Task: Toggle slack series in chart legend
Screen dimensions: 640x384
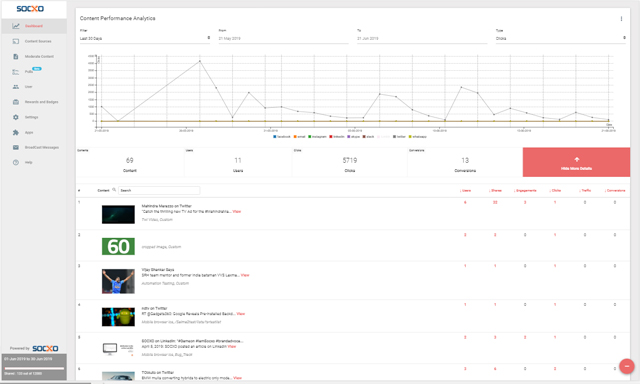Action: pos(369,137)
